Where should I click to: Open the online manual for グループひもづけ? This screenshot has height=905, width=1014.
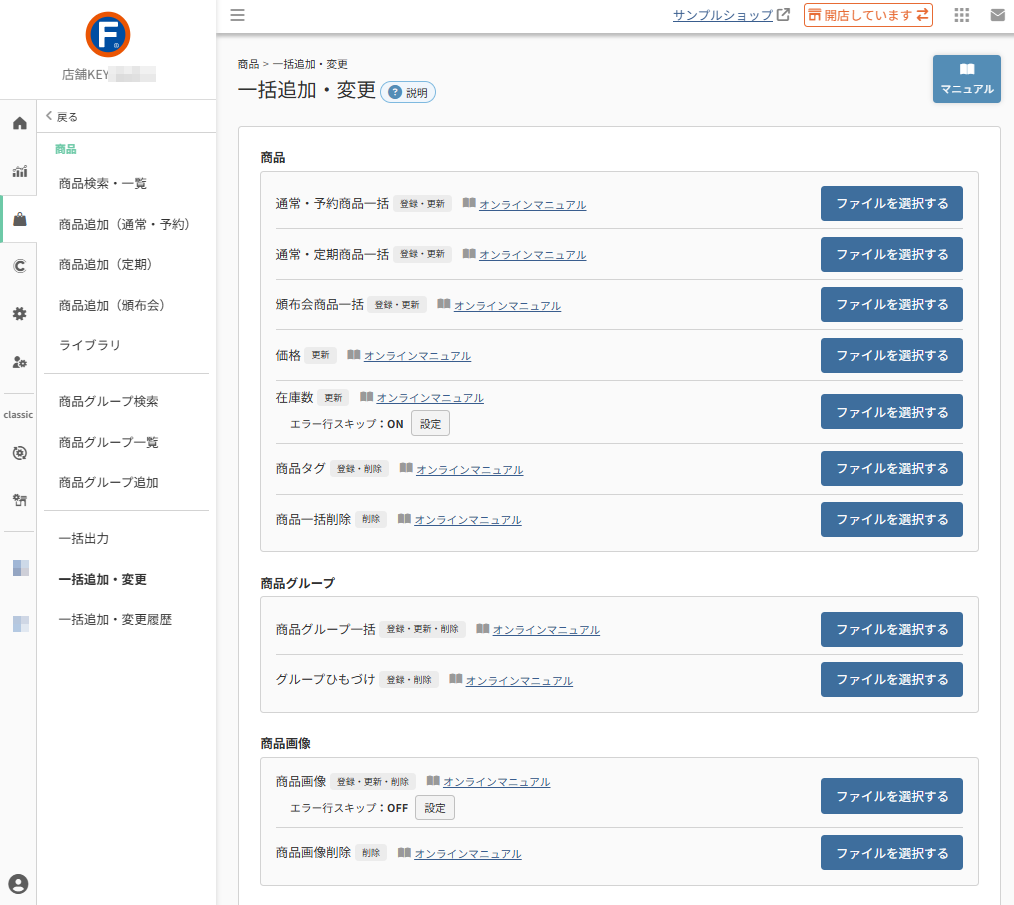[519, 681]
